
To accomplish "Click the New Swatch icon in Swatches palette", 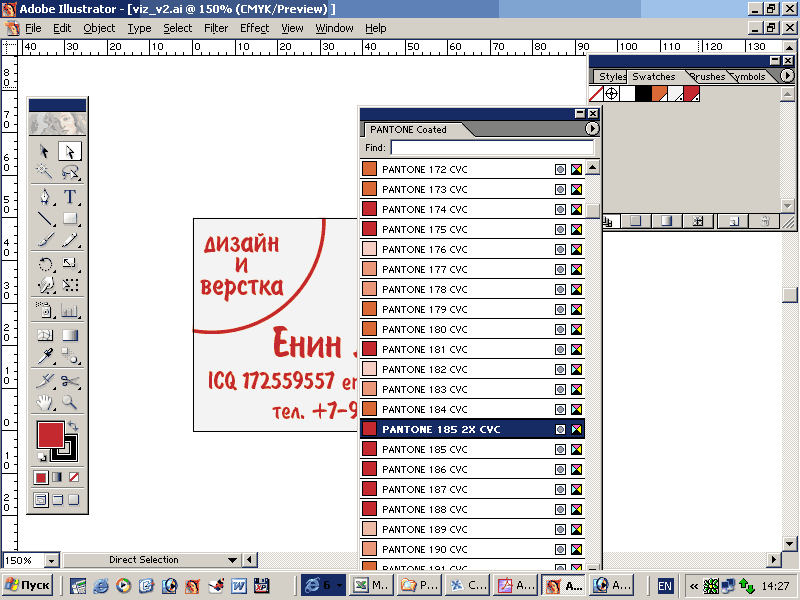I will [734, 221].
